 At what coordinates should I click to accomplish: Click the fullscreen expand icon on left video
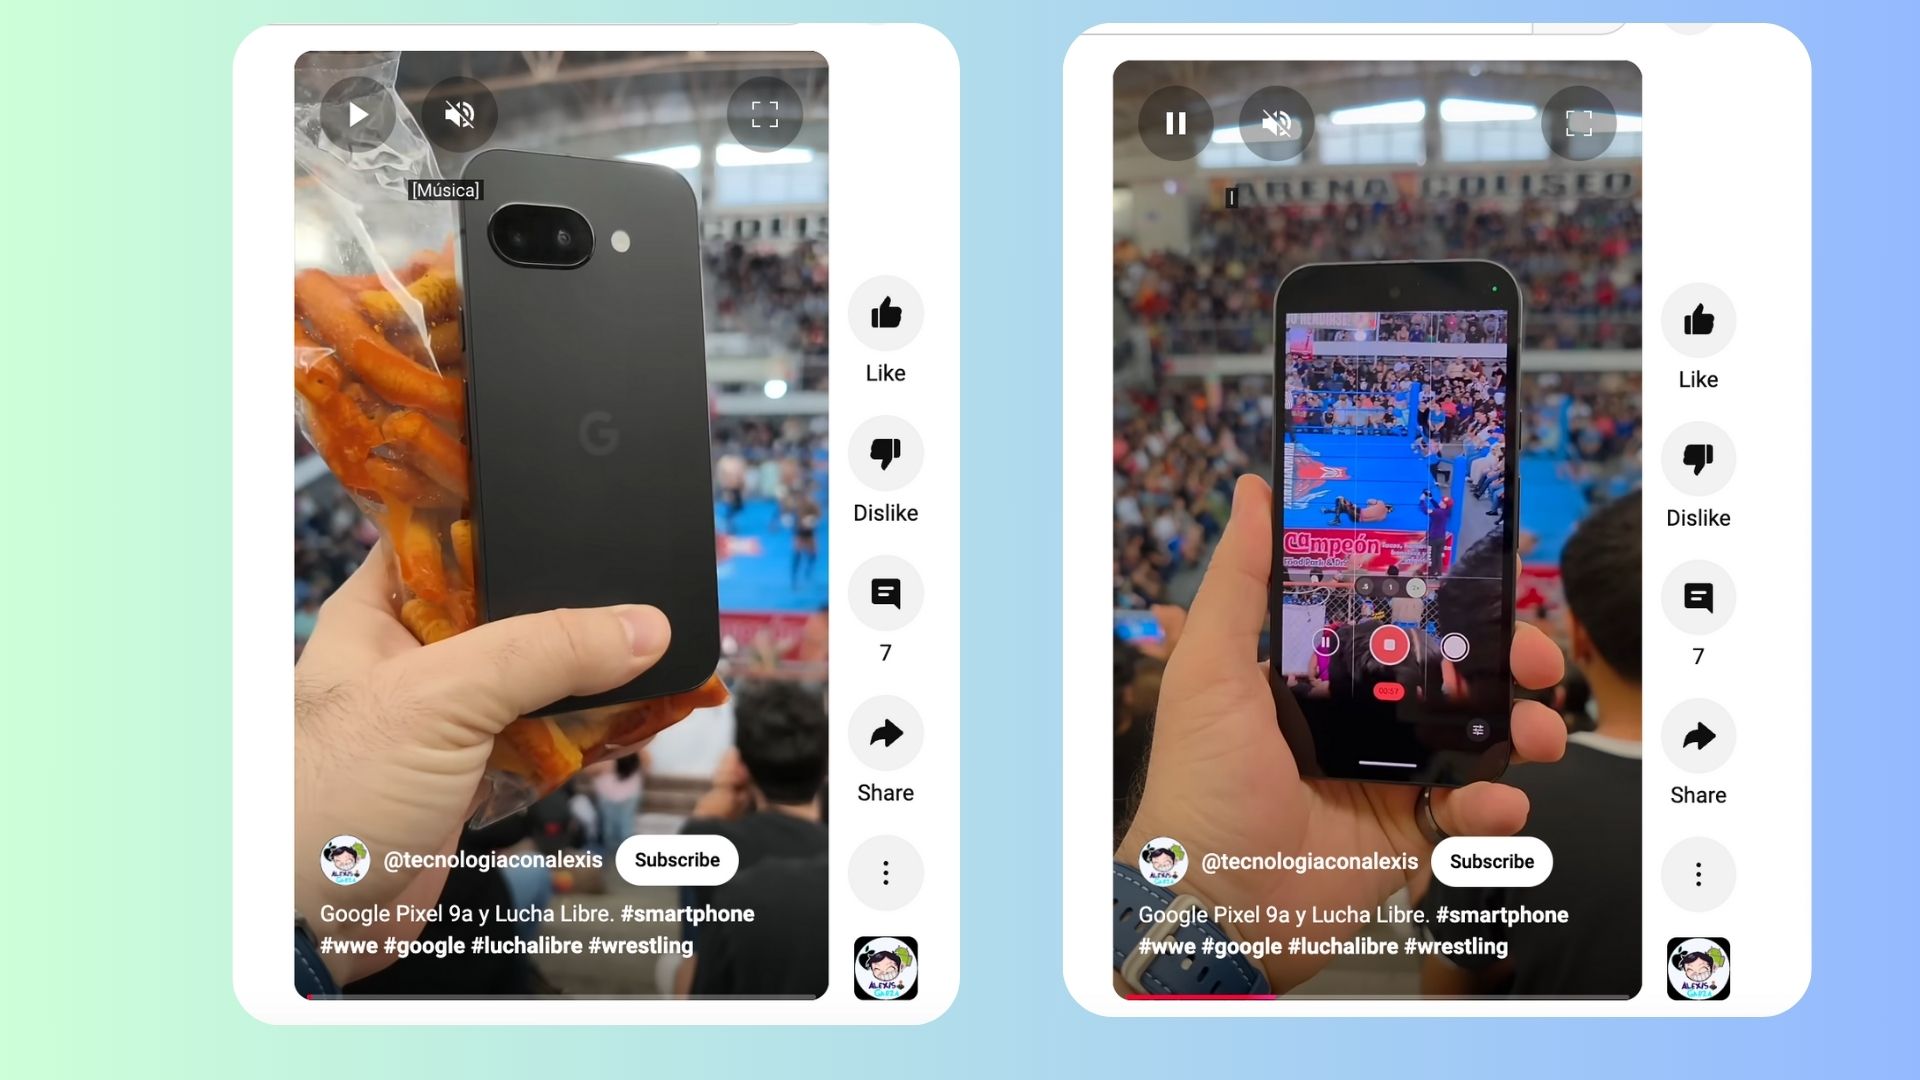pyautogui.click(x=765, y=113)
